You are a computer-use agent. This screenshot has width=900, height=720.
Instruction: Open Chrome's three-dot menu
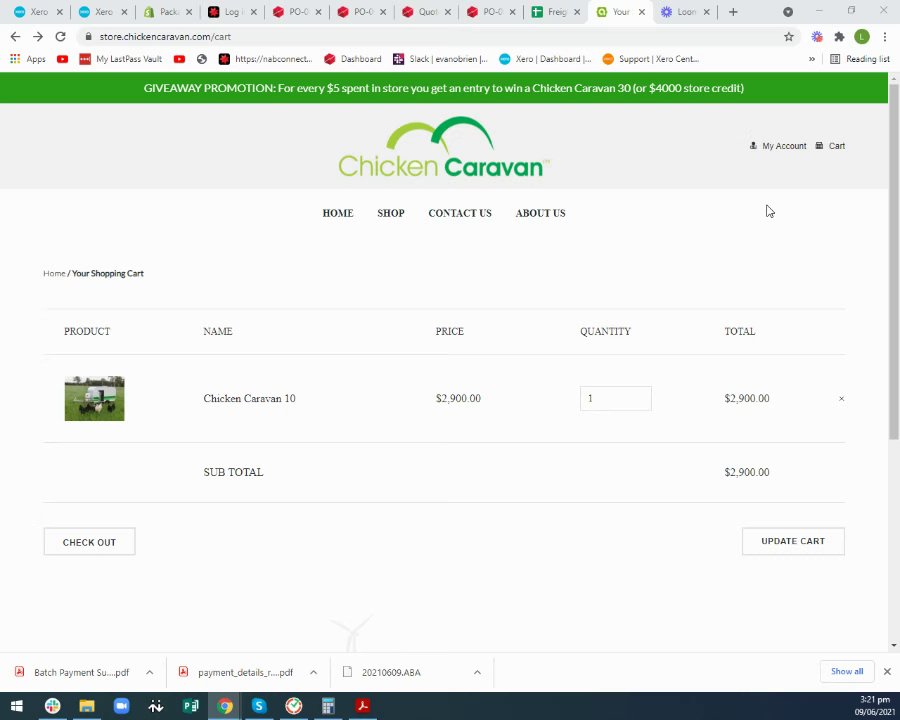(885, 37)
